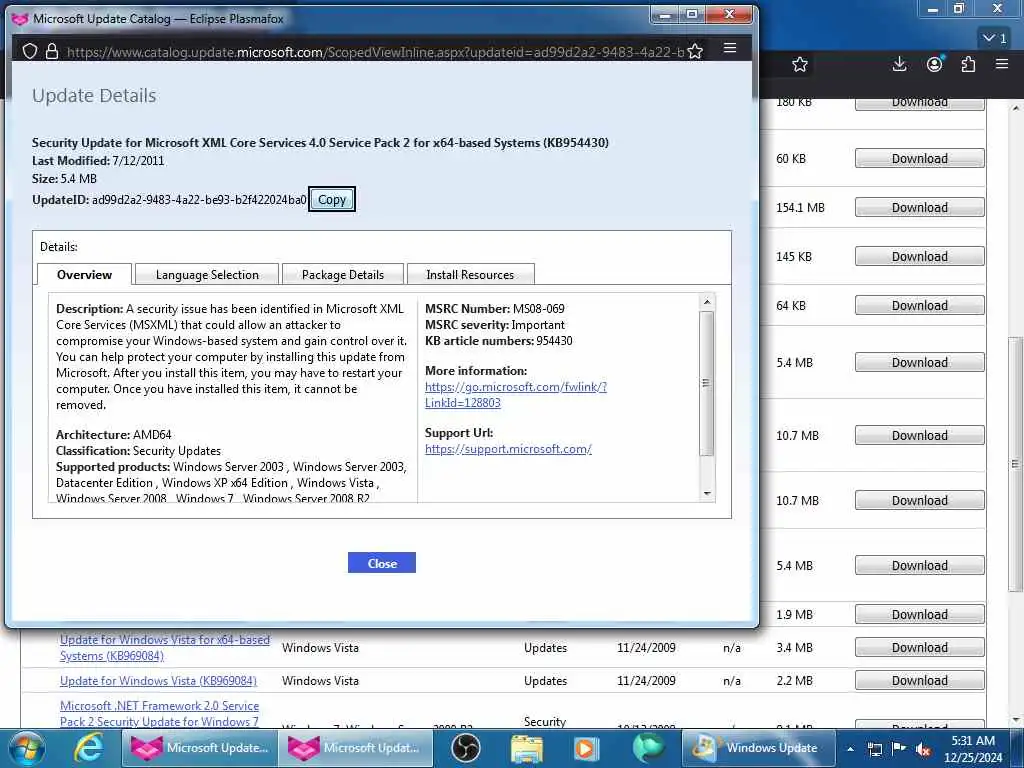Open Update for Windows Vista x64-based Systems KB969084 link
This screenshot has height=768, width=1024.
pyautogui.click(x=165, y=648)
